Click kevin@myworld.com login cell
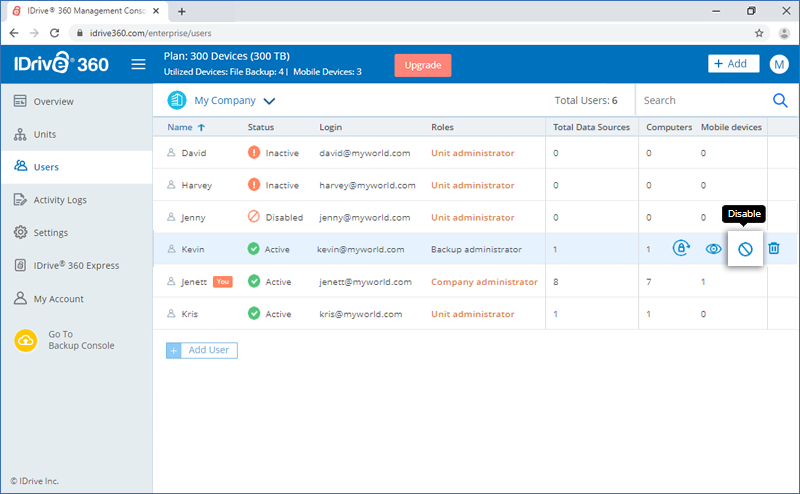Viewport: 800px width, 494px height. click(x=361, y=249)
